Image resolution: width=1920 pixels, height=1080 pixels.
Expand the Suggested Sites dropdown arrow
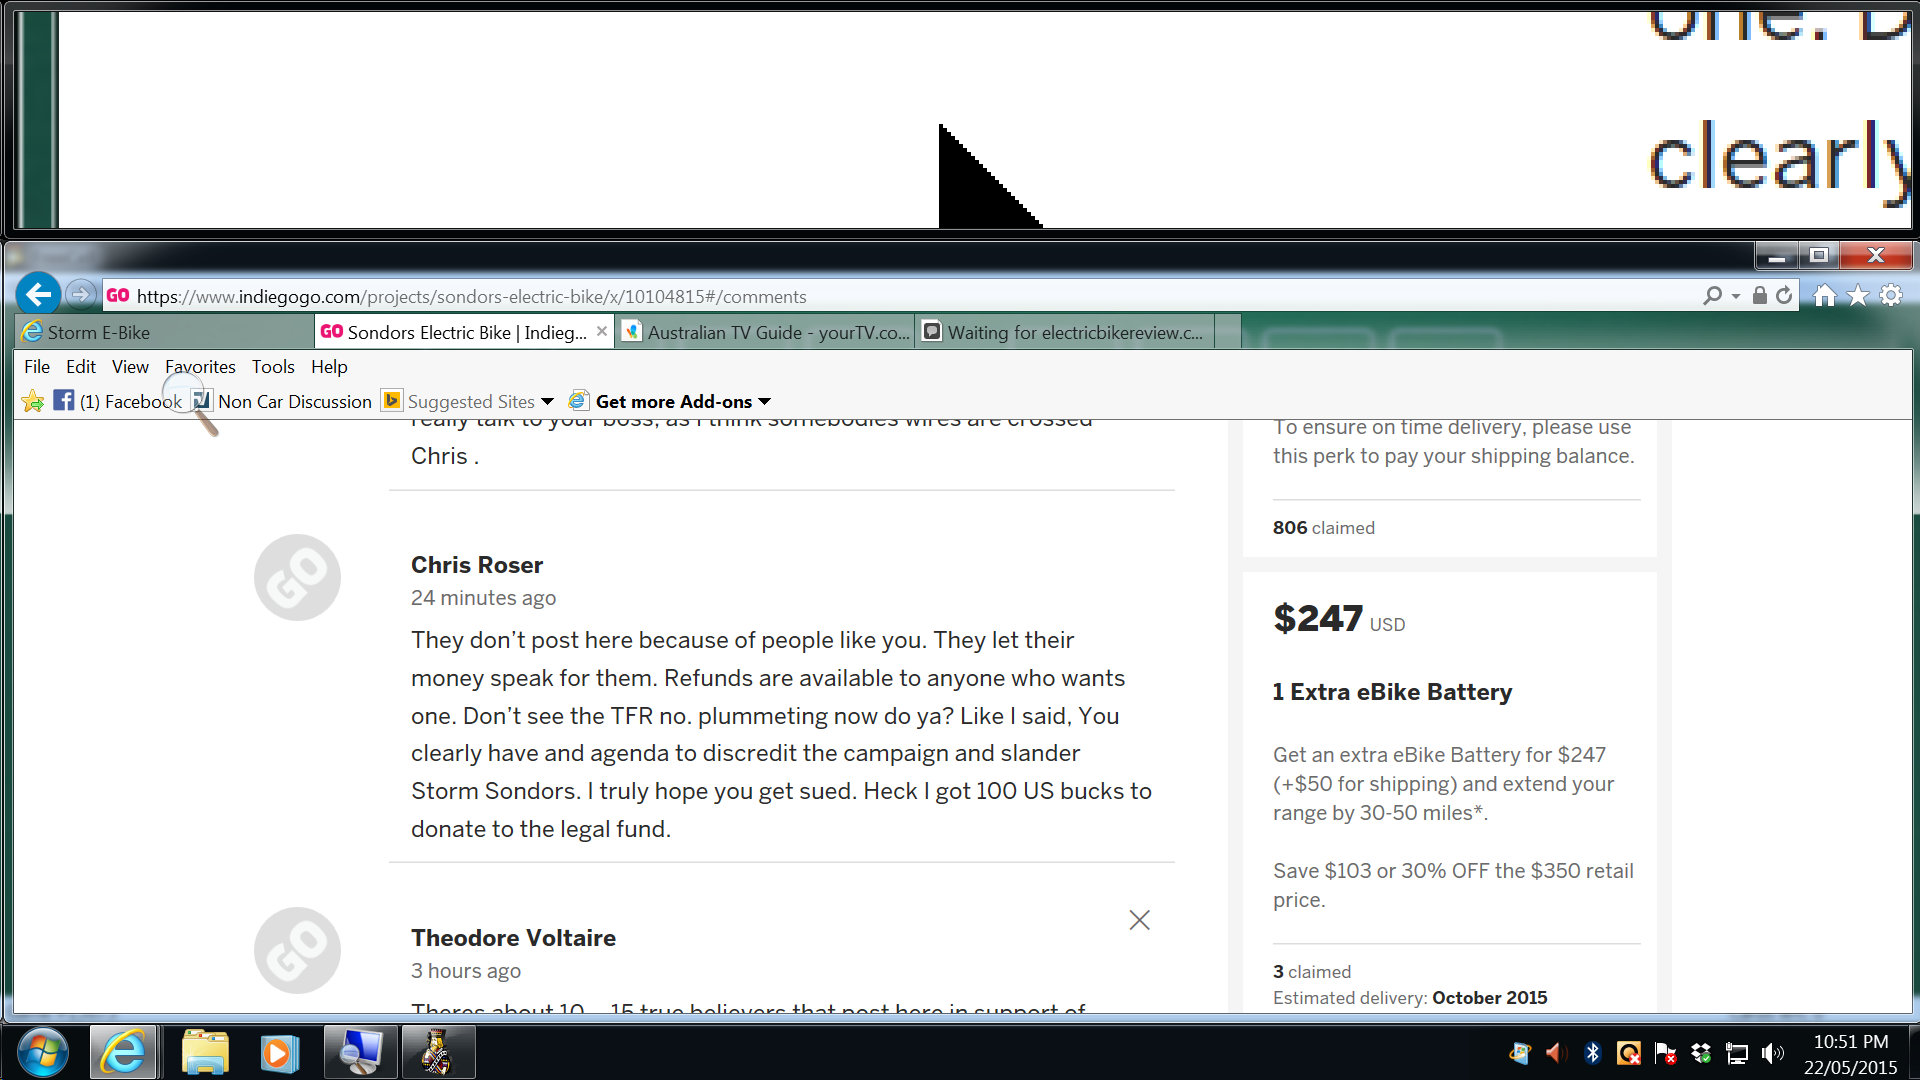tap(547, 402)
